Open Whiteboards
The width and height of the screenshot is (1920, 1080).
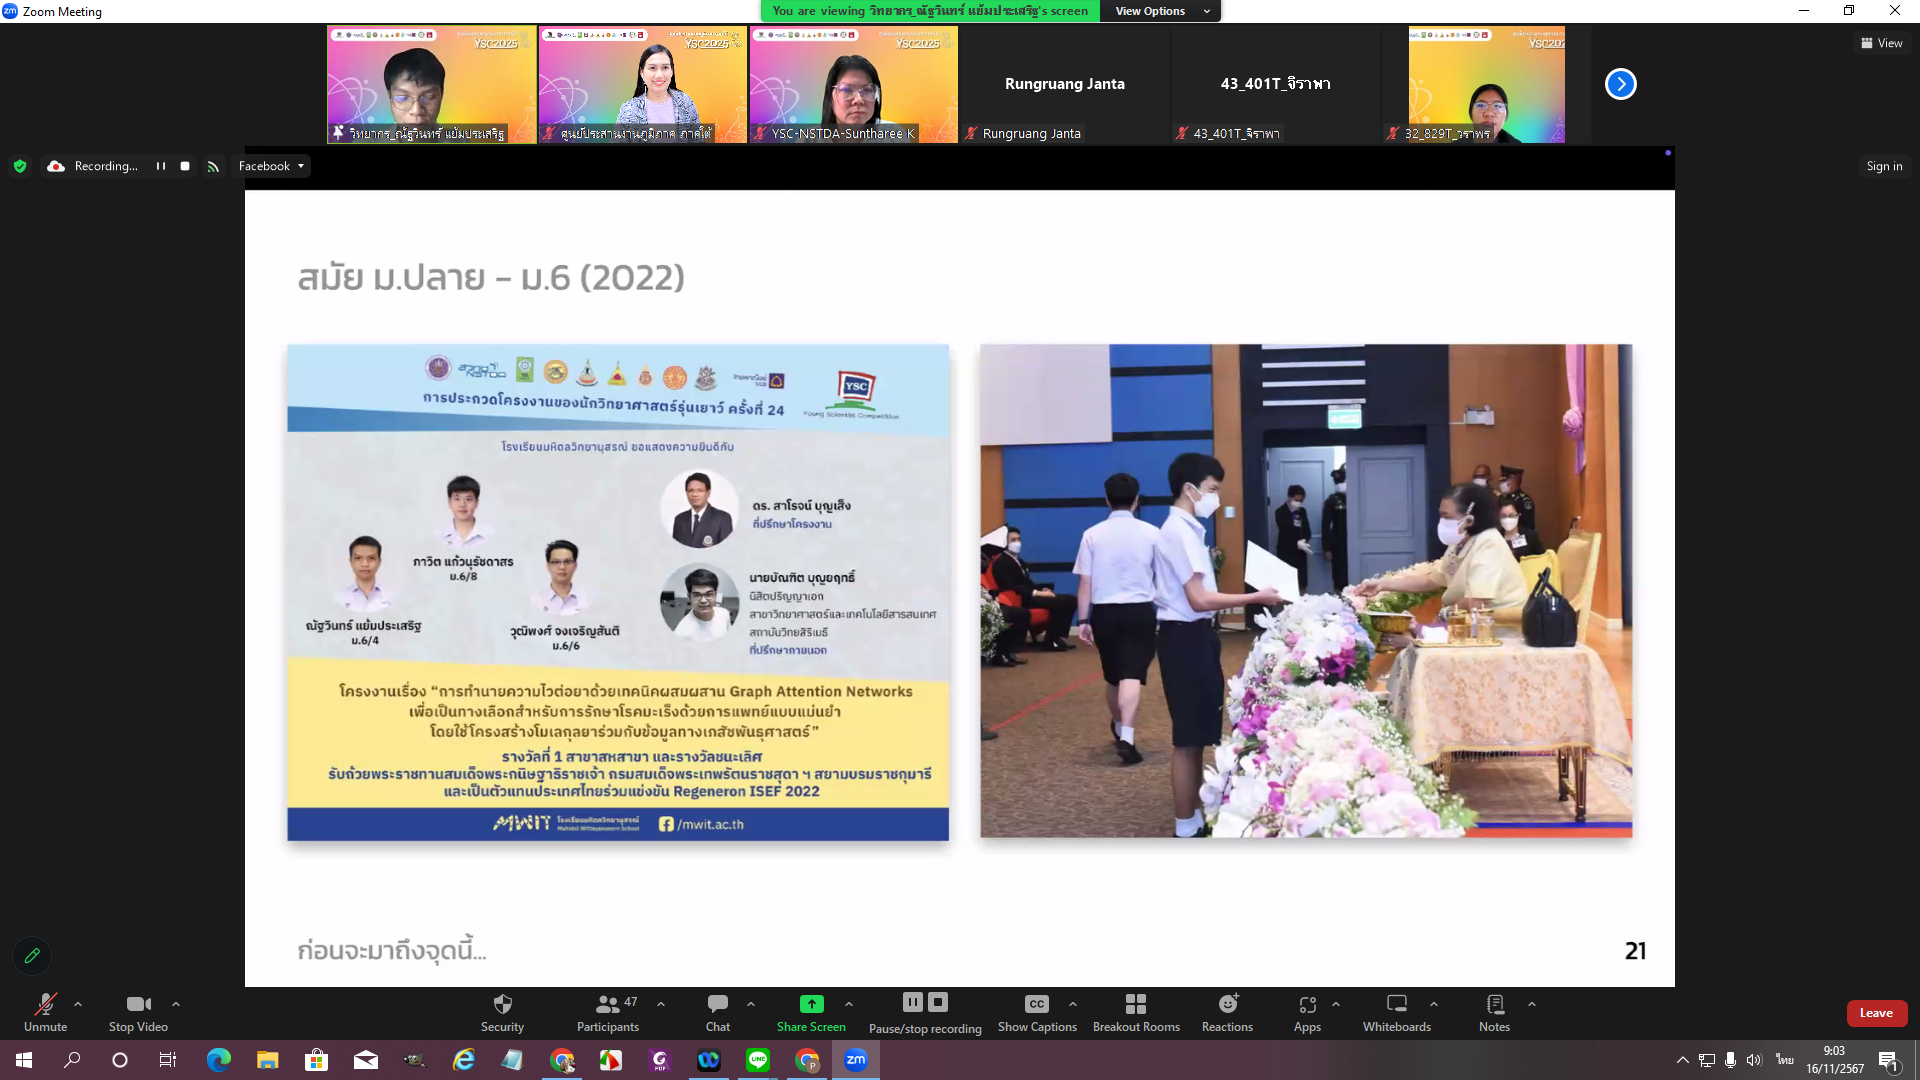pyautogui.click(x=1396, y=1004)
